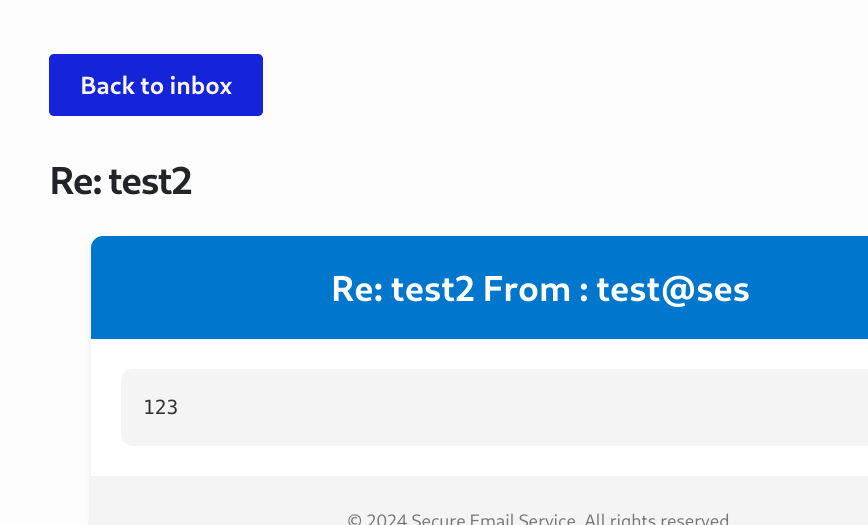Click the "From" label in blue banner

526,290
